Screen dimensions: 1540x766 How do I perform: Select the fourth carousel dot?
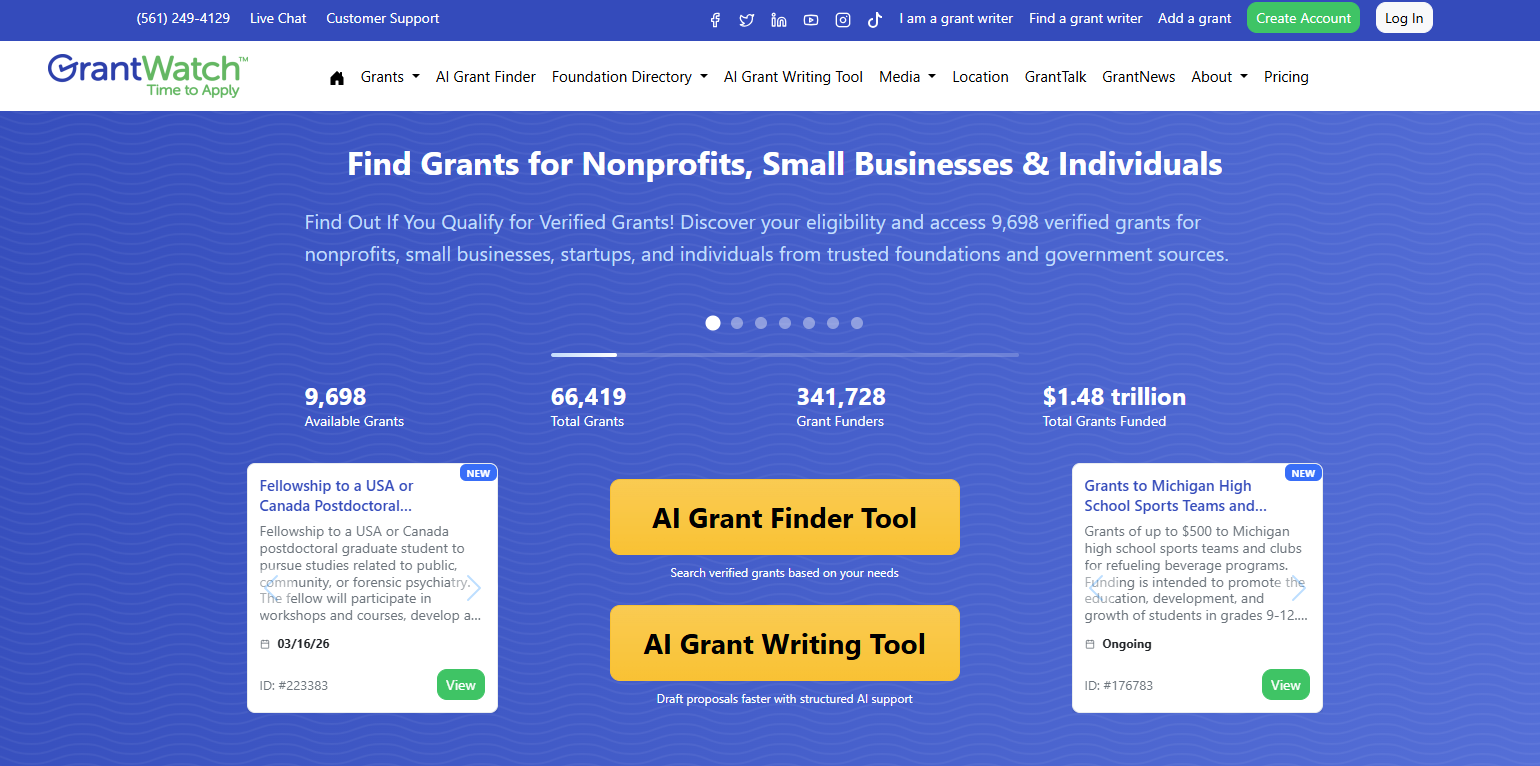[x=785, y=323]
